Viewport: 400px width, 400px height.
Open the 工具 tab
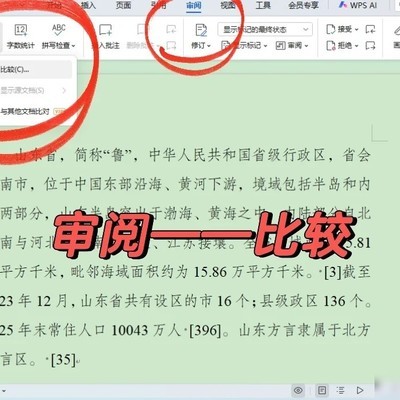click(x=263, y=5)
